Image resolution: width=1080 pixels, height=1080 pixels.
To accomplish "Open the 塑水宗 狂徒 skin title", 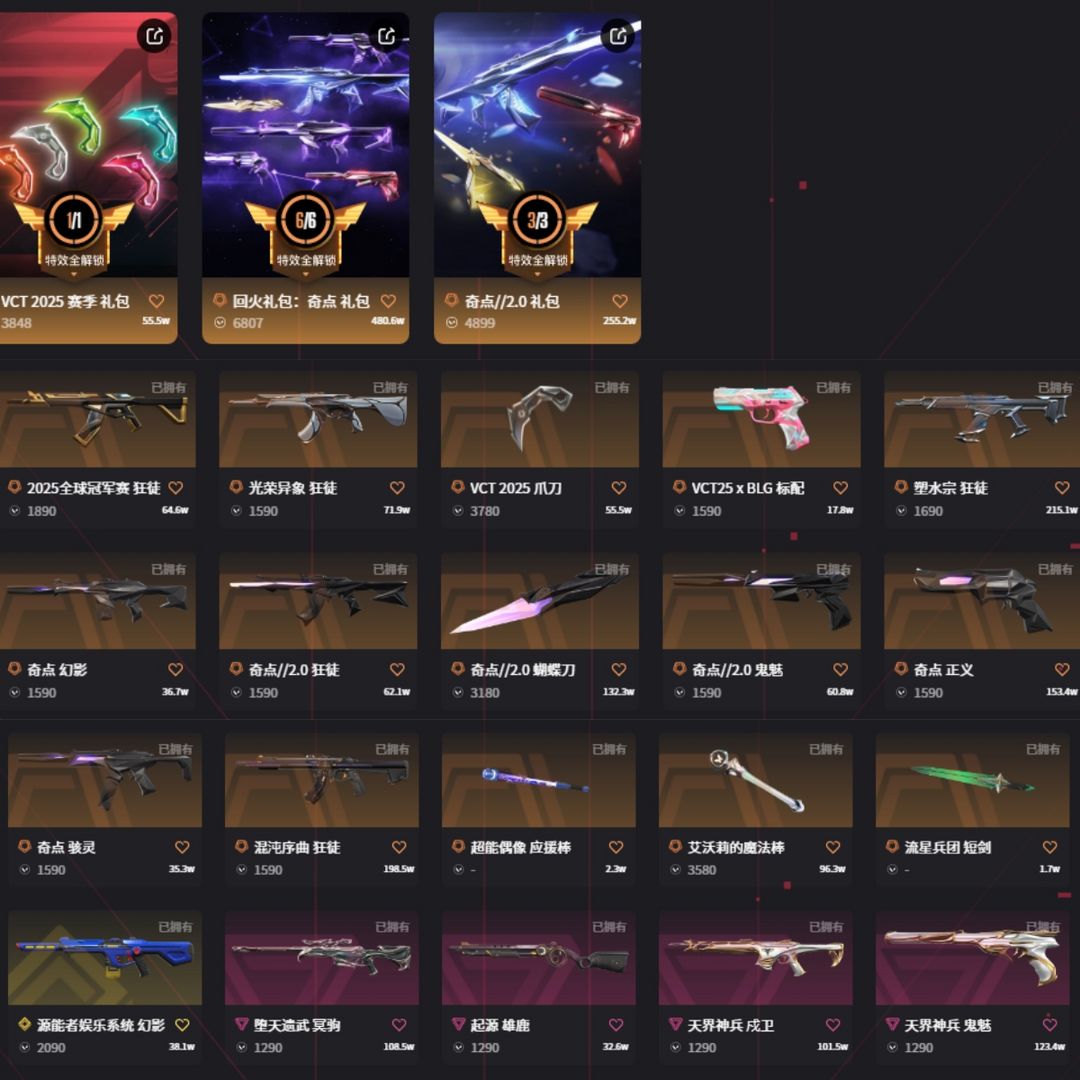I will coord(951,488).
